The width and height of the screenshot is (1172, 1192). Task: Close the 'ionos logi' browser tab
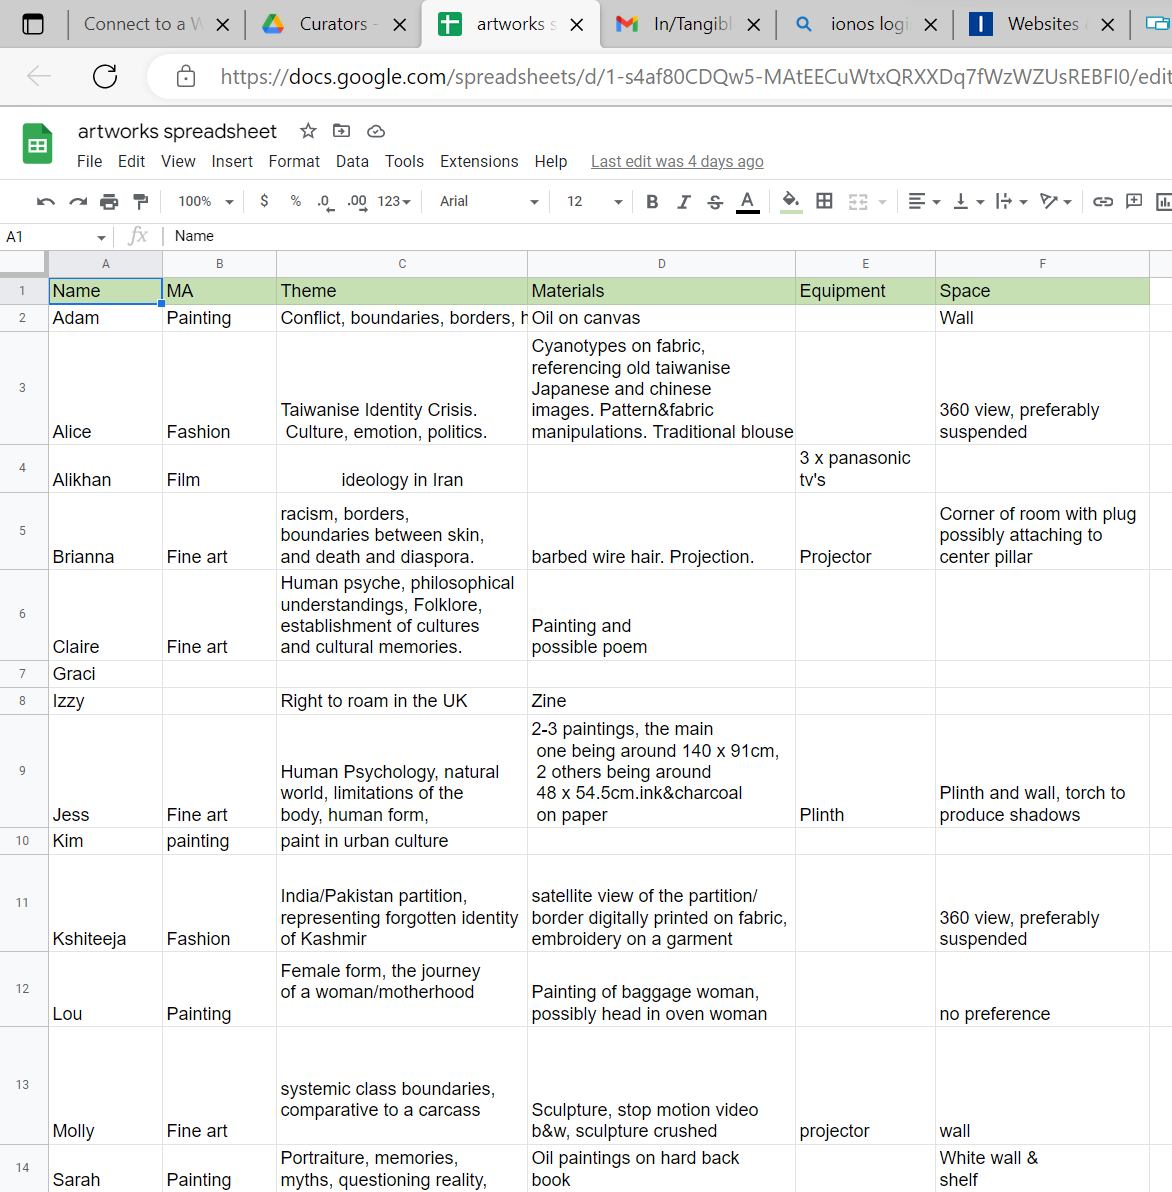[930, 25]
